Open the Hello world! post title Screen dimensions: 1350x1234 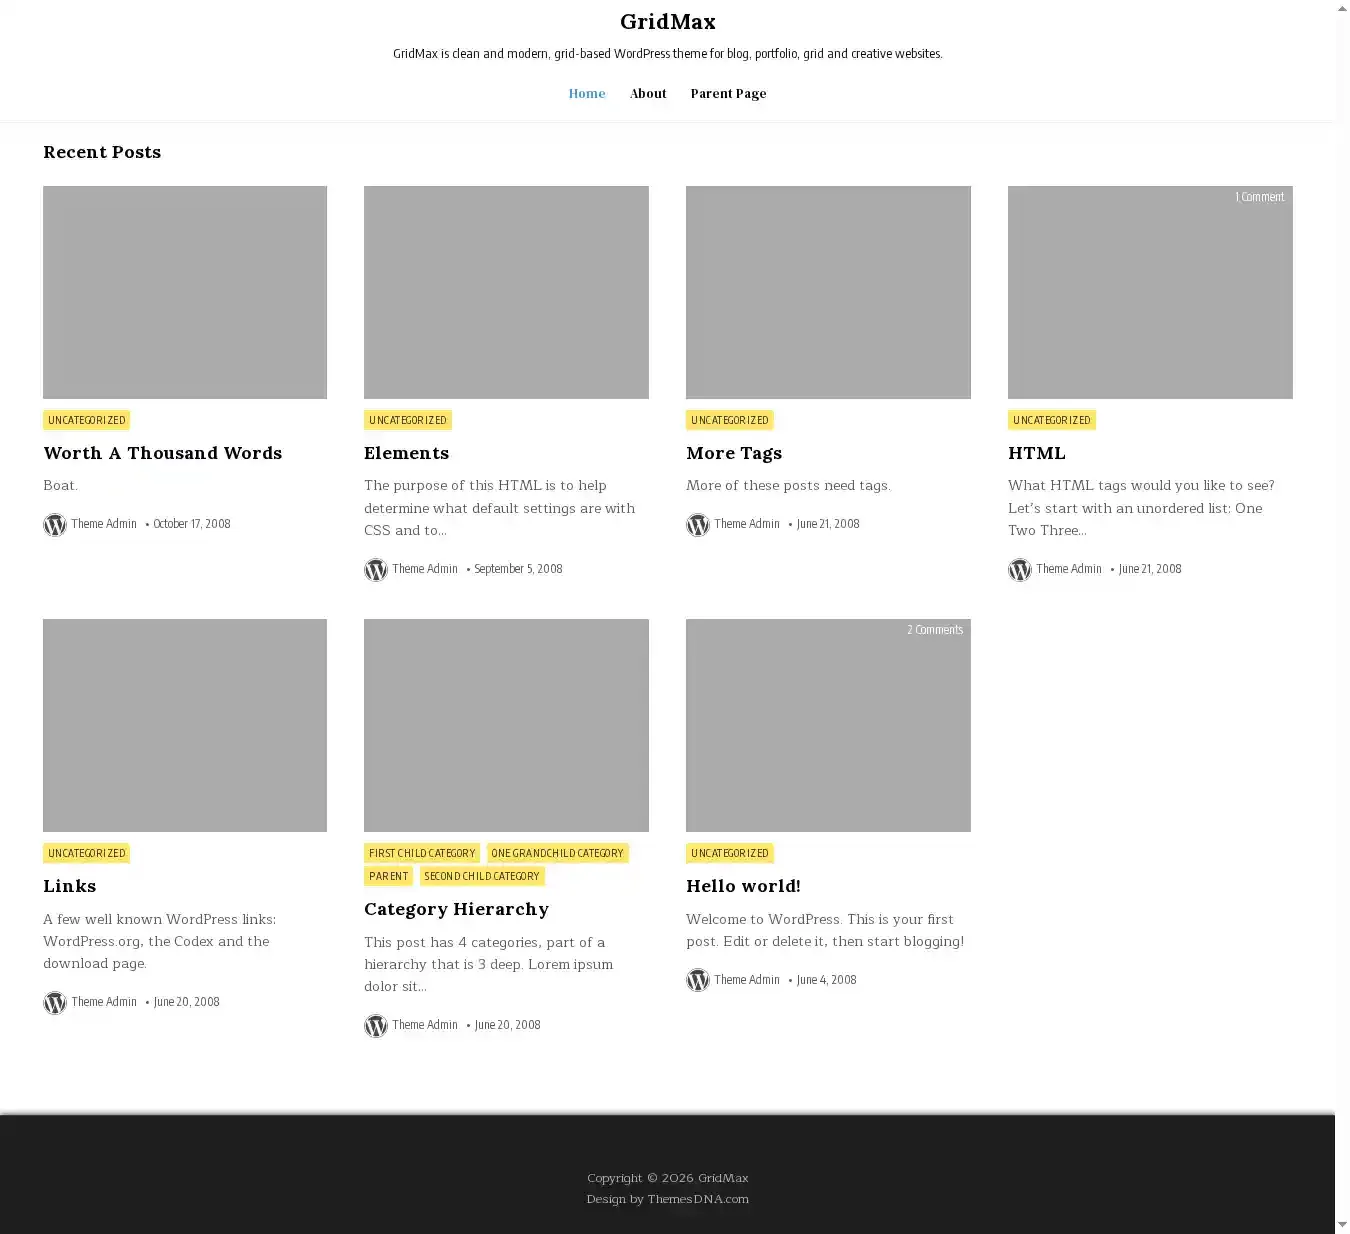click(743, 886)
